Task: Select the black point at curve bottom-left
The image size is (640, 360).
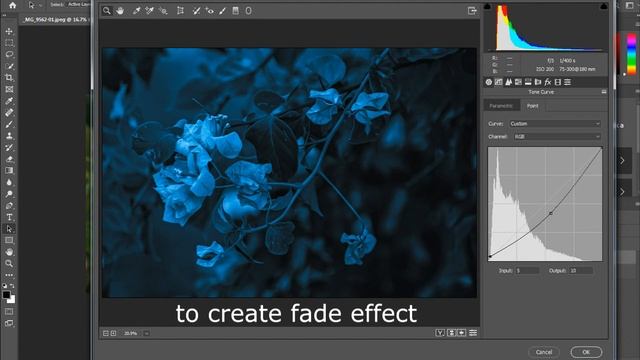Action: tap(490, 256)
